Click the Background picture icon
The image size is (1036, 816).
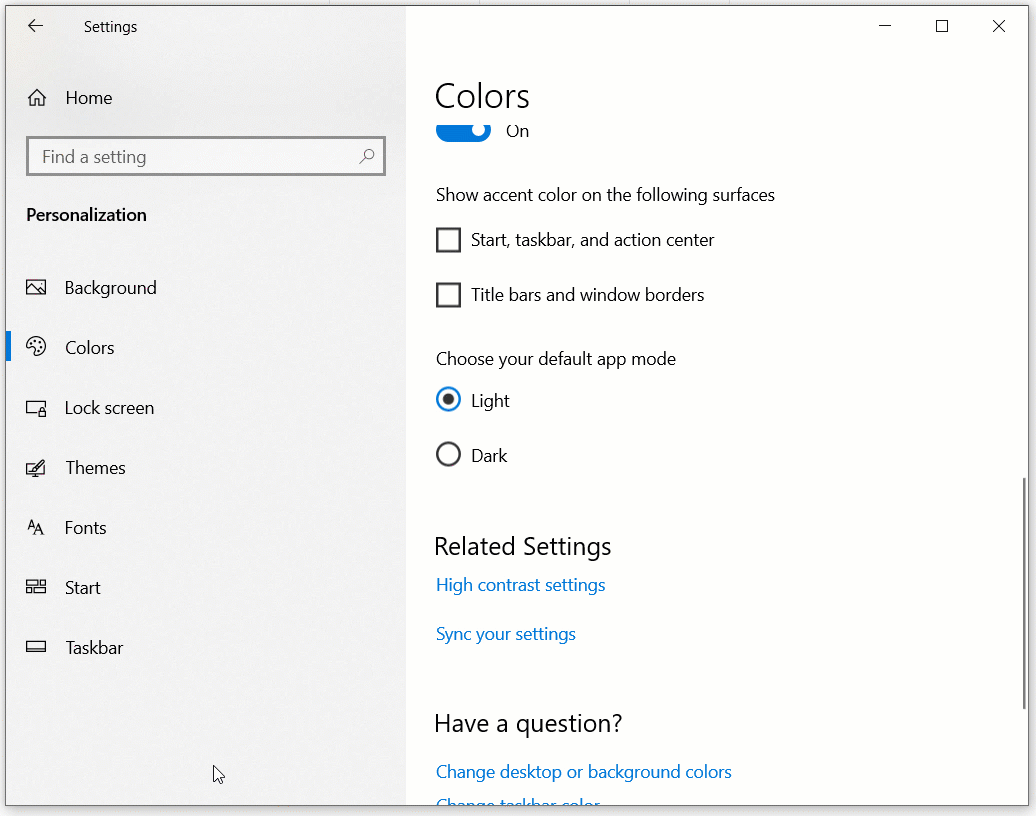(x=37, y=288)
